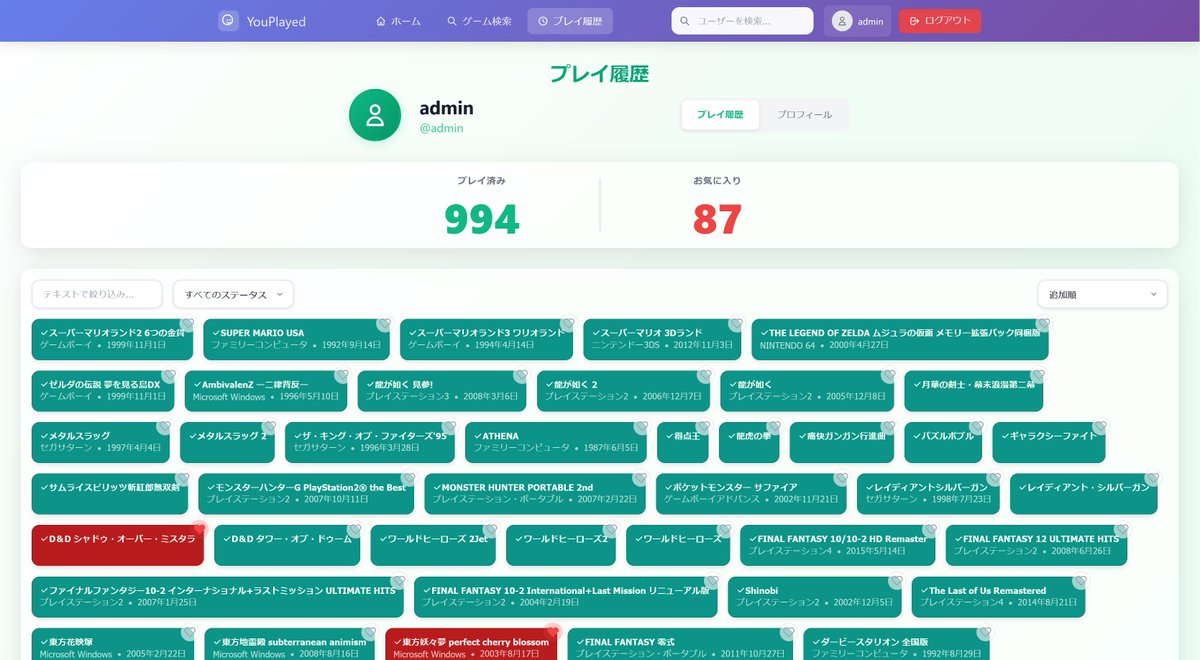
Task: Click the magnifier icon in user search
Action: (685, 21)
